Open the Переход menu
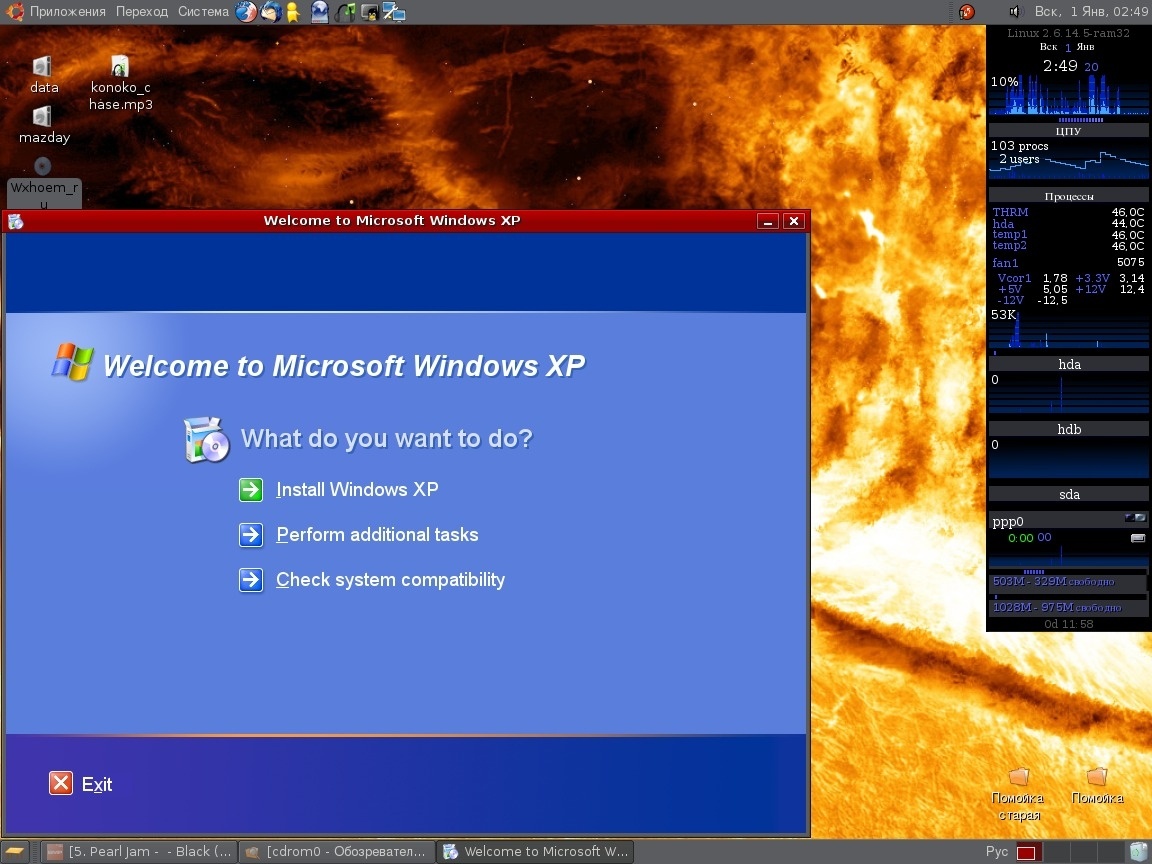The image size is (1152, 864). click(x=142, y=12)
